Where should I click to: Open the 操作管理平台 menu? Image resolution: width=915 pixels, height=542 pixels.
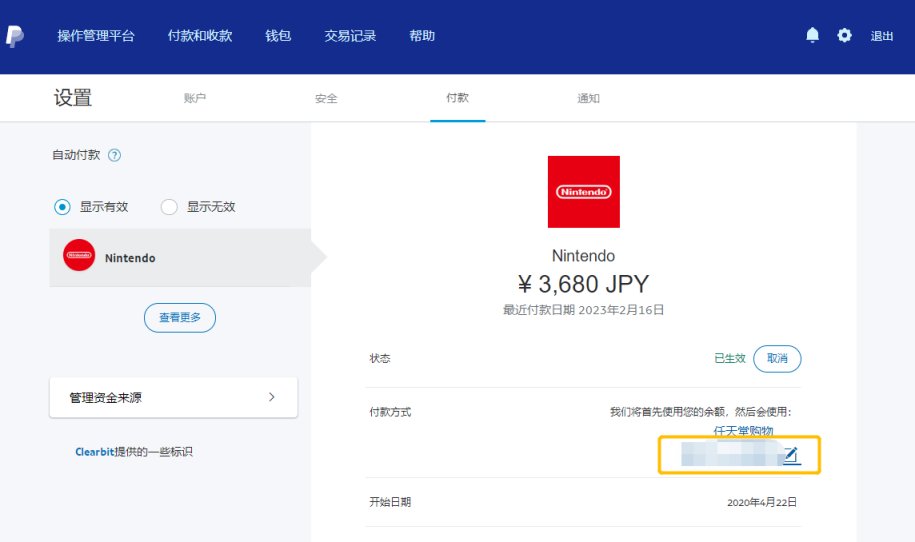click(96, 36)
